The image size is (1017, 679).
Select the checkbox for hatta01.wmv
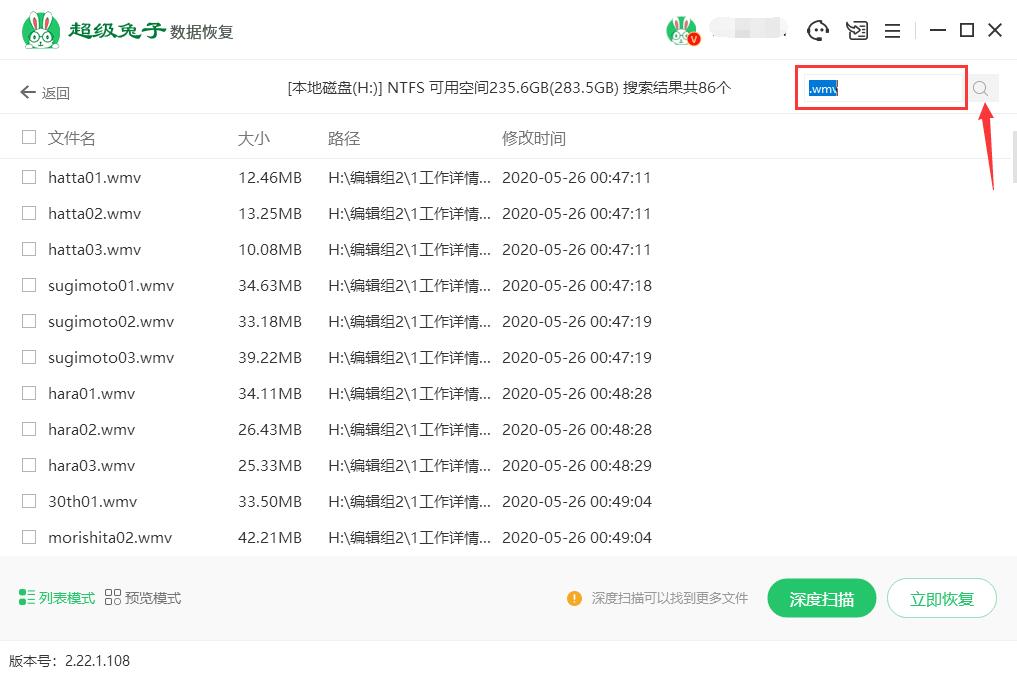point(28,177)
